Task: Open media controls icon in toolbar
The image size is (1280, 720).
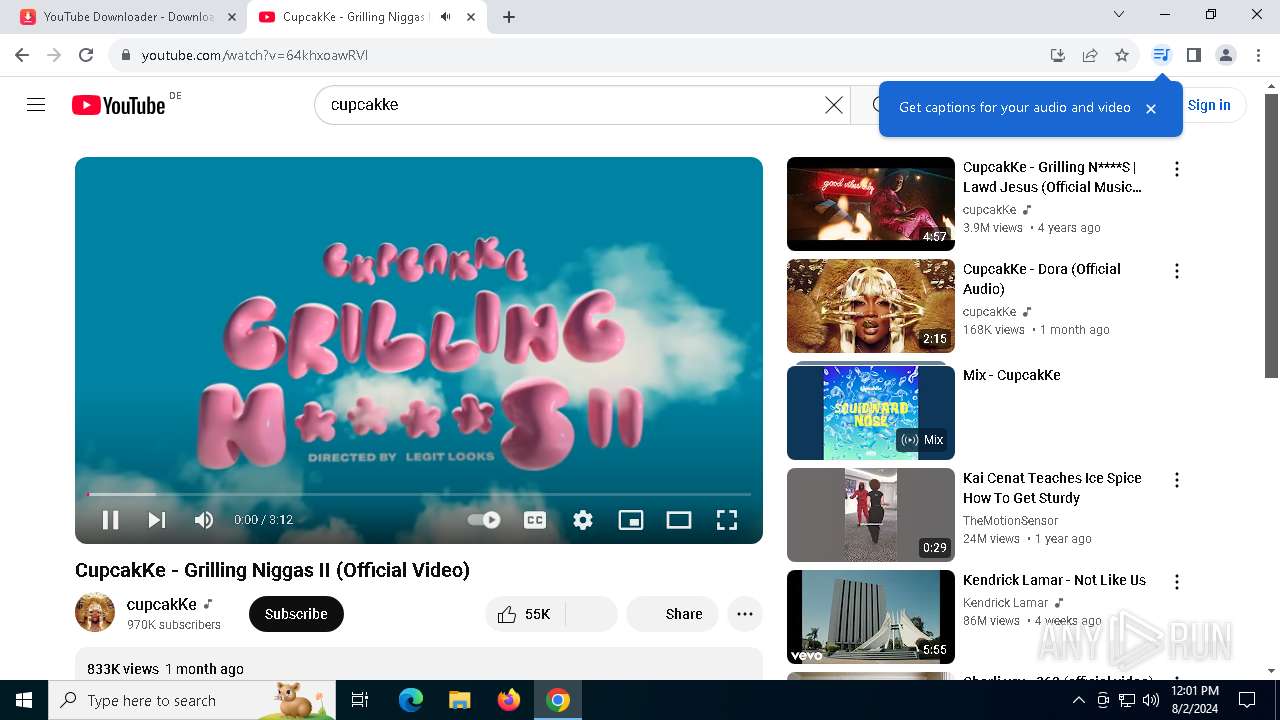Action: pos(1161,55)
